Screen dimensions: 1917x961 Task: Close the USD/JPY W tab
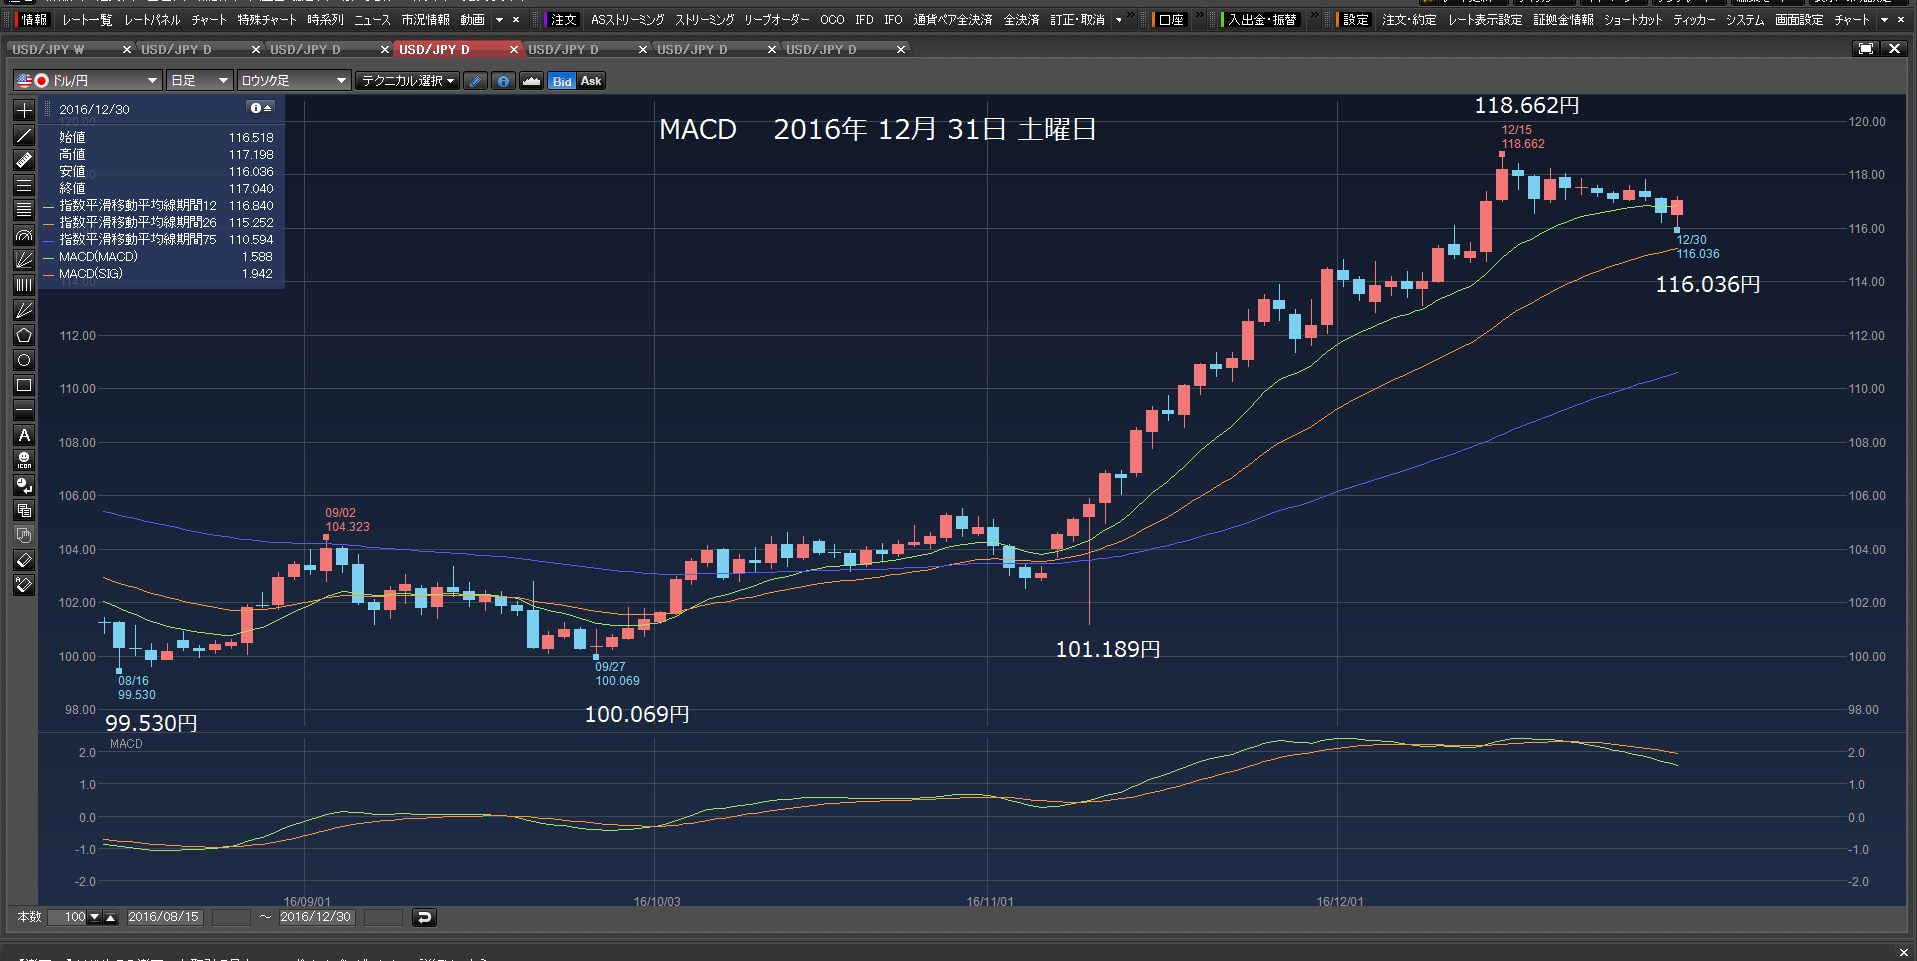(126, 49)
